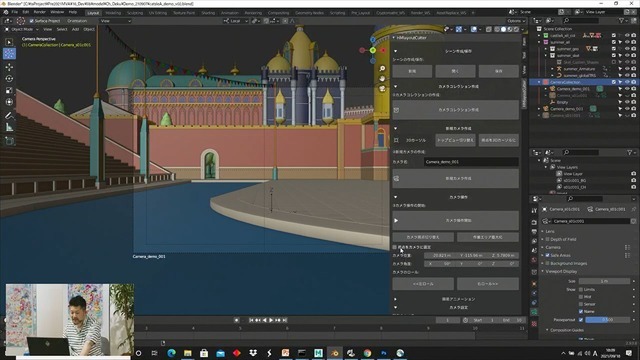The height and width of the screenshot is (360, 640).
Task: Select the Annotate tool in the left toolbar
Action: [x=9, y=116]
